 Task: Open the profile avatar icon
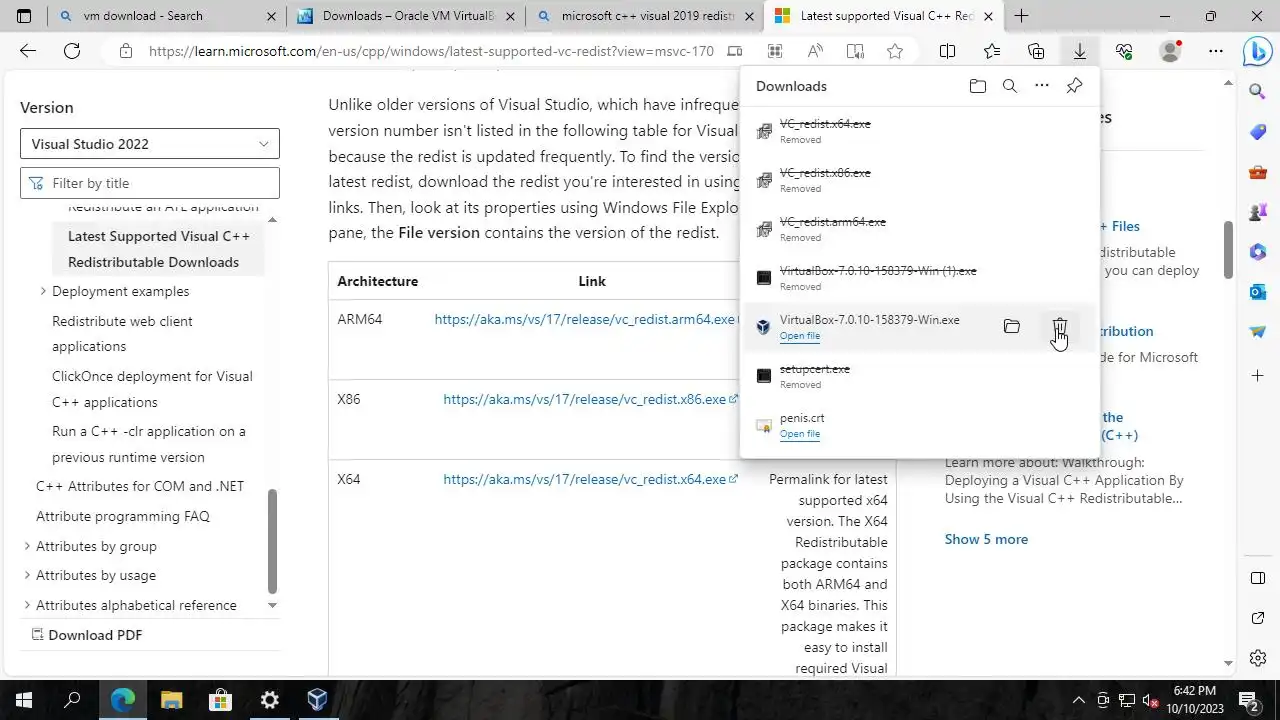[1170, 51]
